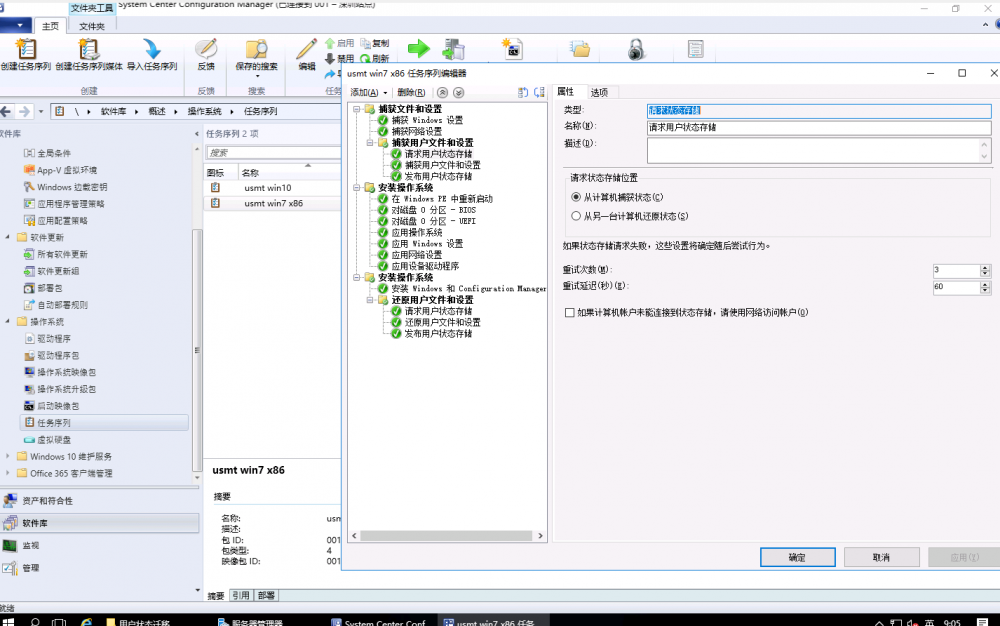Switch to the 属性 tab in editor
This screenshot has width=1000, height=626.
pyautogui.click(x=566, y=92)
